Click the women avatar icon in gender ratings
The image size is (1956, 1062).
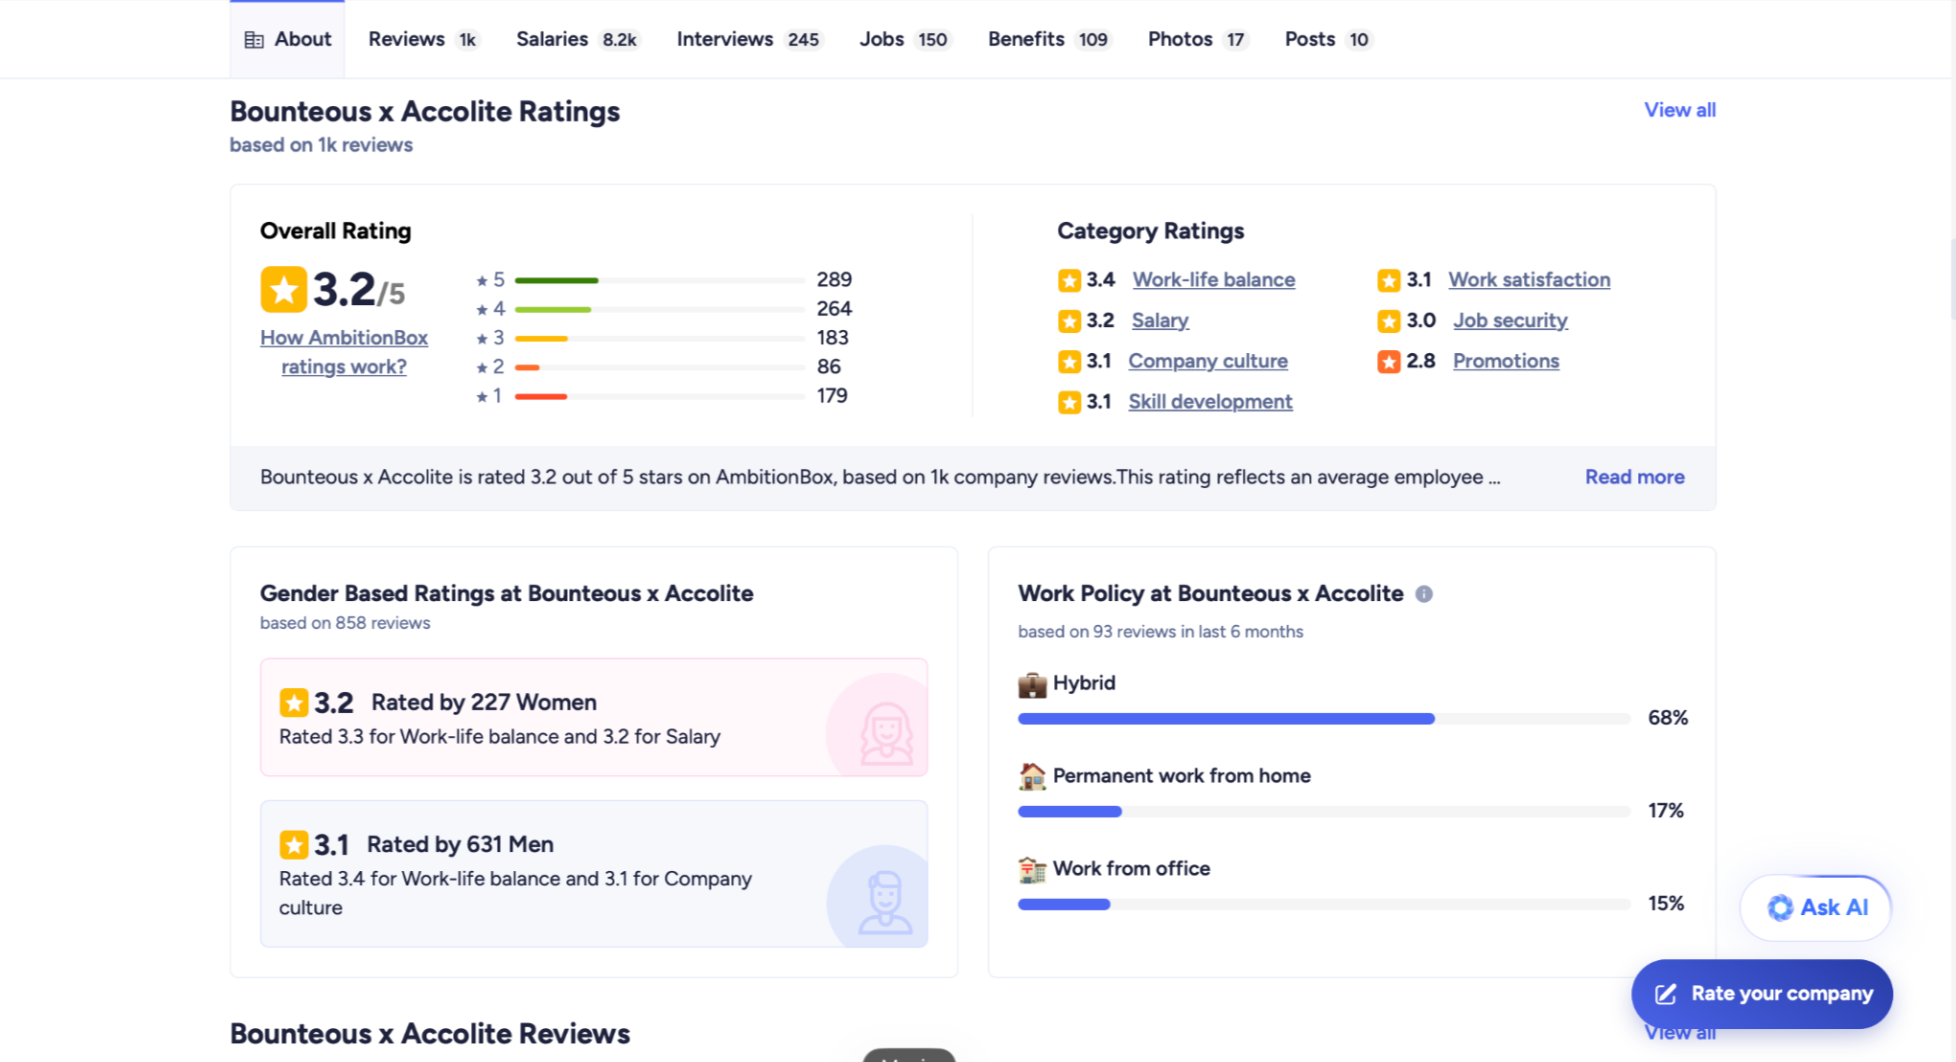click(885, 733)
